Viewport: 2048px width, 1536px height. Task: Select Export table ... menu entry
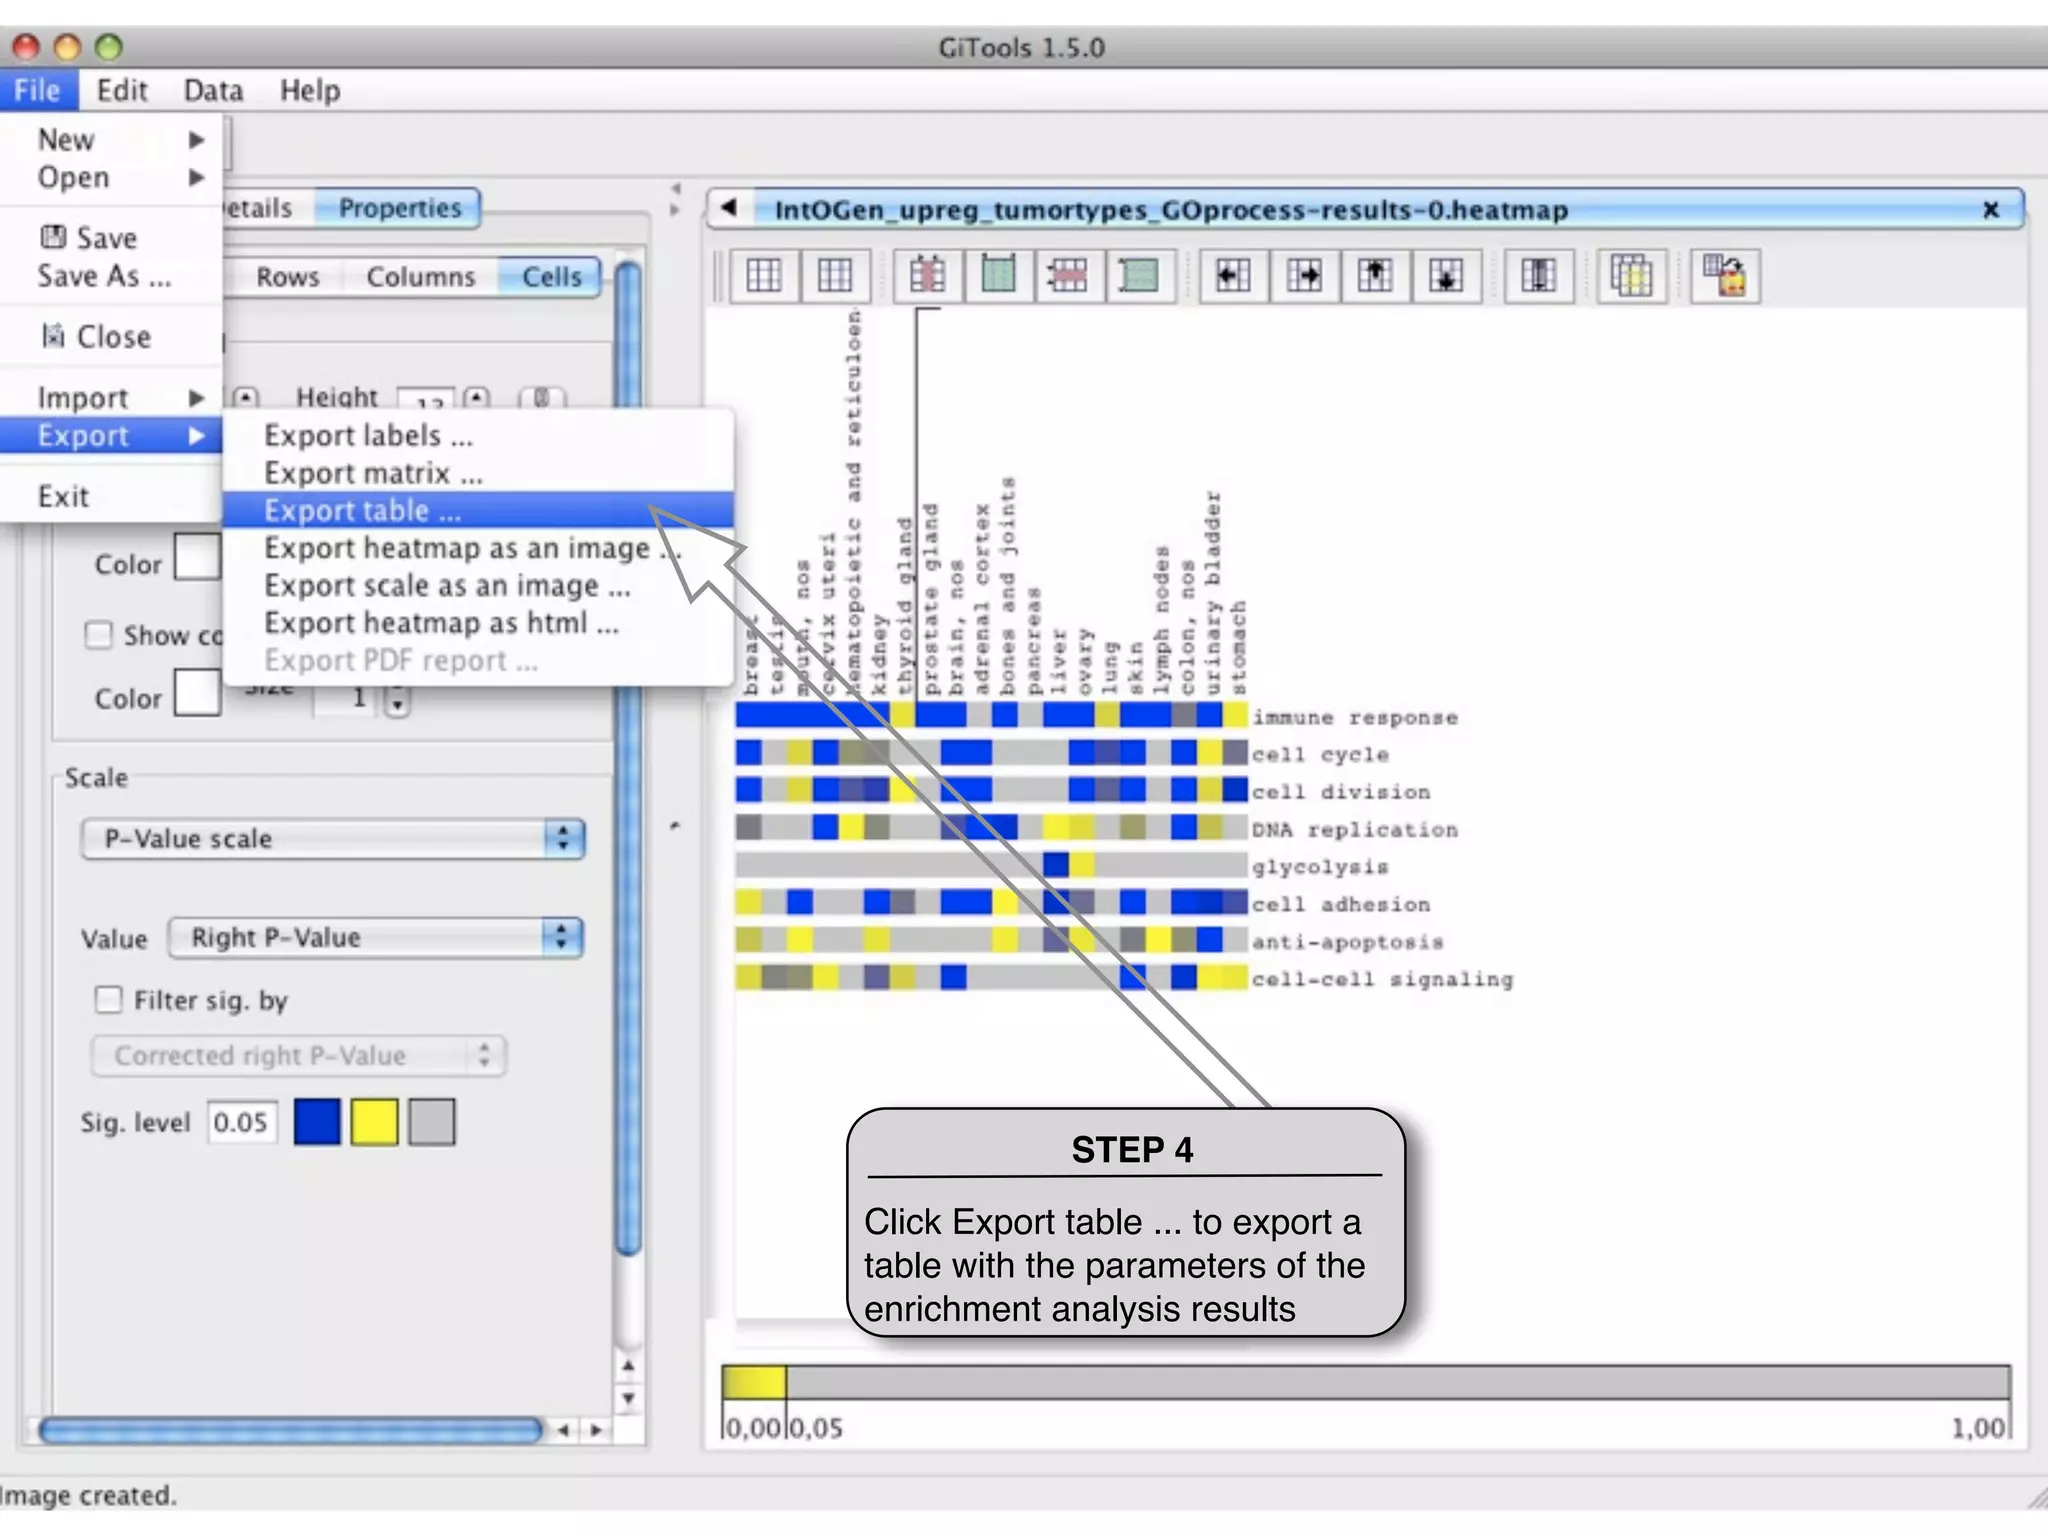pyautogui.click(x=478, y=510)
